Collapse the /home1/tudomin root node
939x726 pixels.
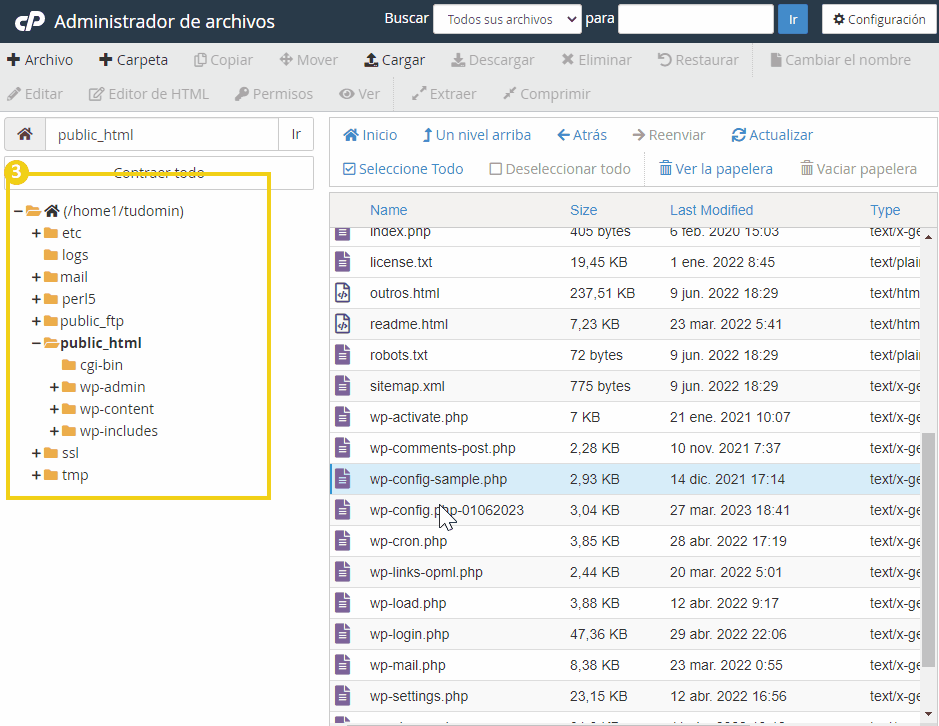coord(19,211)
